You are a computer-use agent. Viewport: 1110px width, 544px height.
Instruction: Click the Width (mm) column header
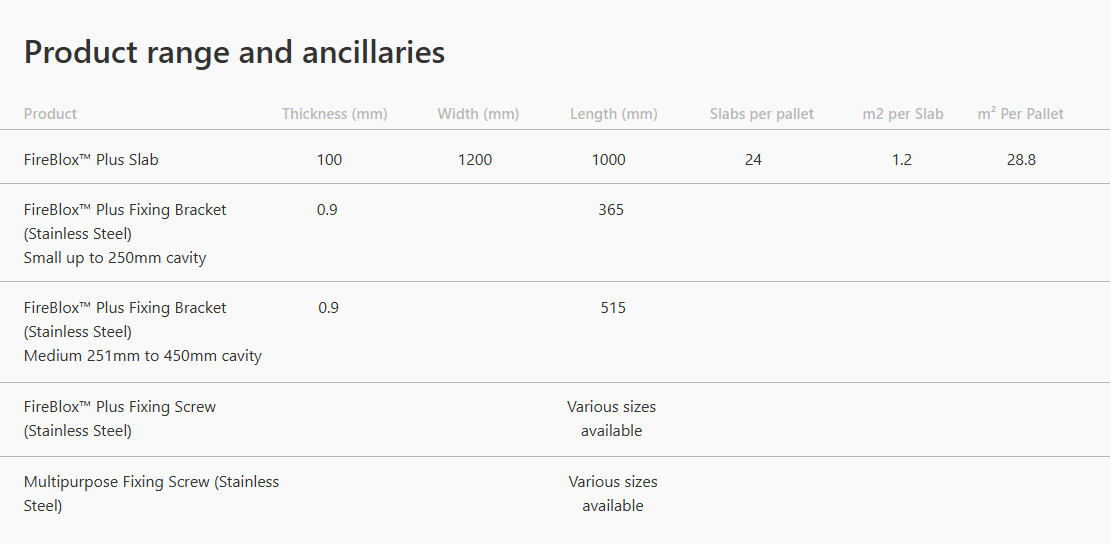point(478,114)
